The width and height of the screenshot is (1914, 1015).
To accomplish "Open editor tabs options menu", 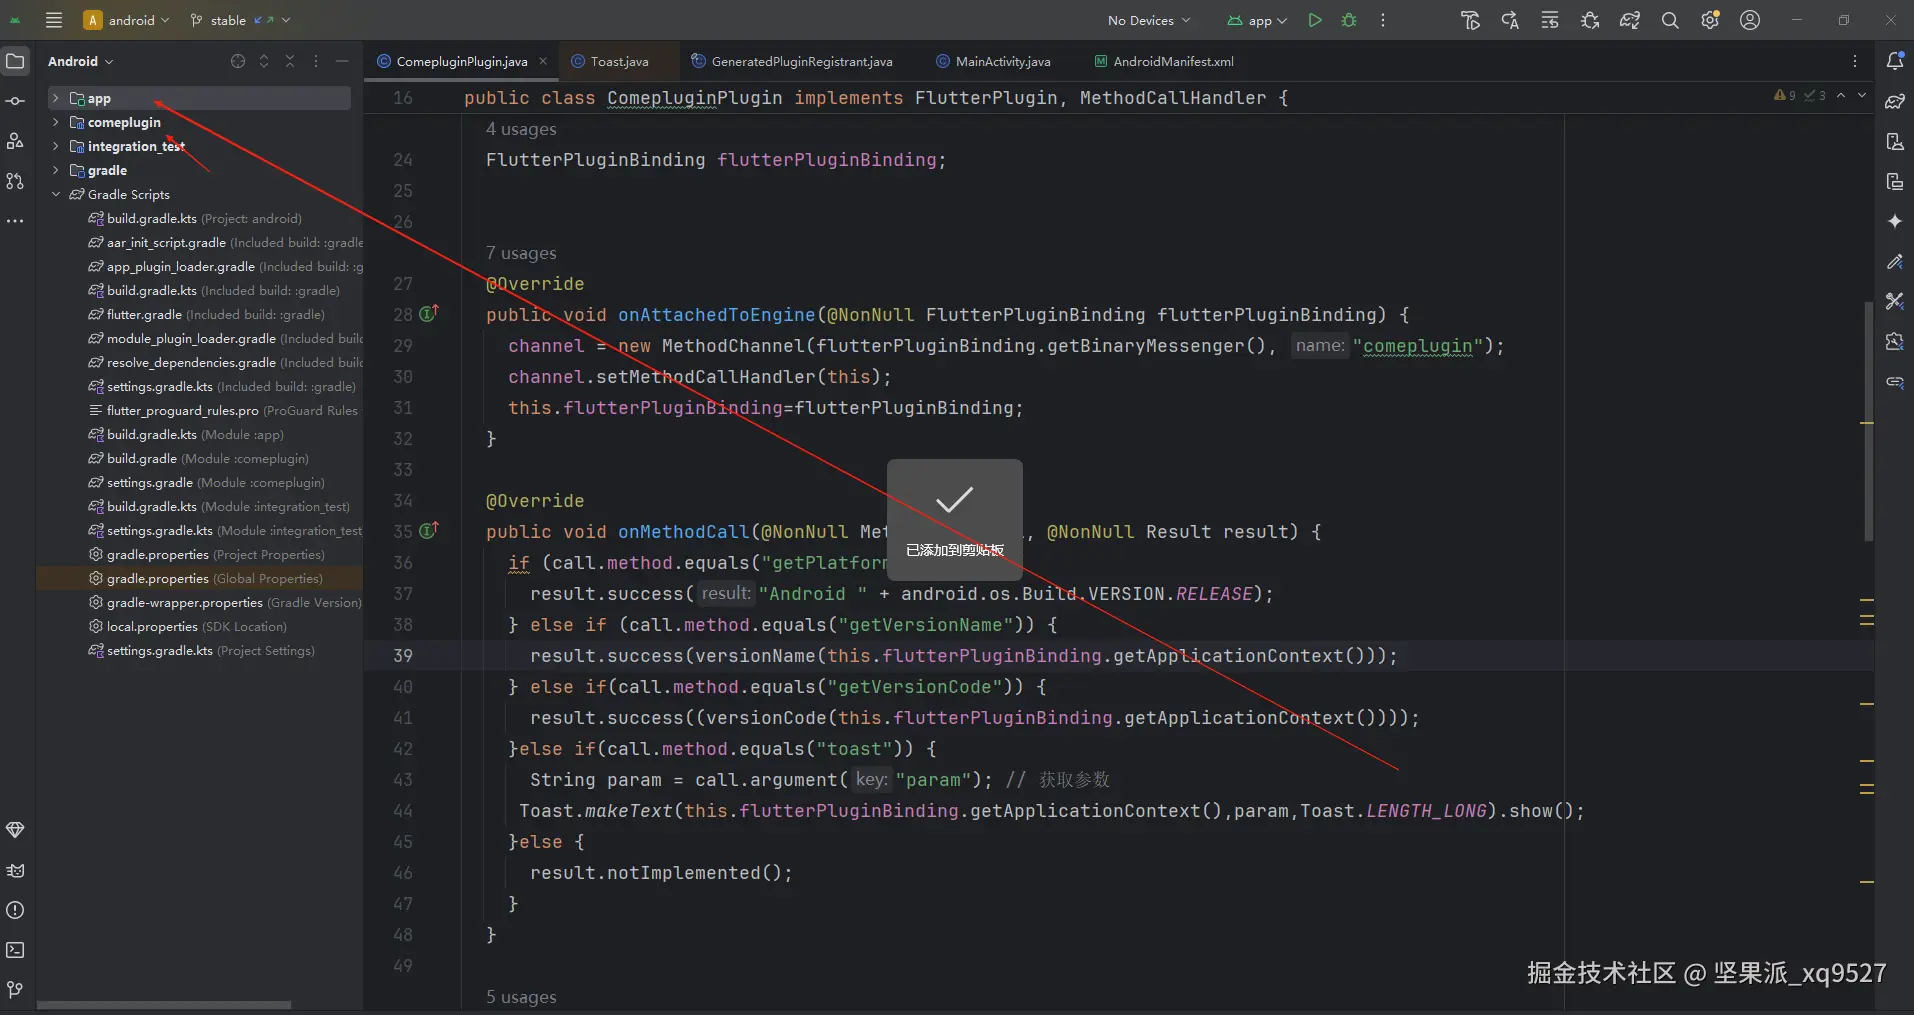I will [1855, 61].
